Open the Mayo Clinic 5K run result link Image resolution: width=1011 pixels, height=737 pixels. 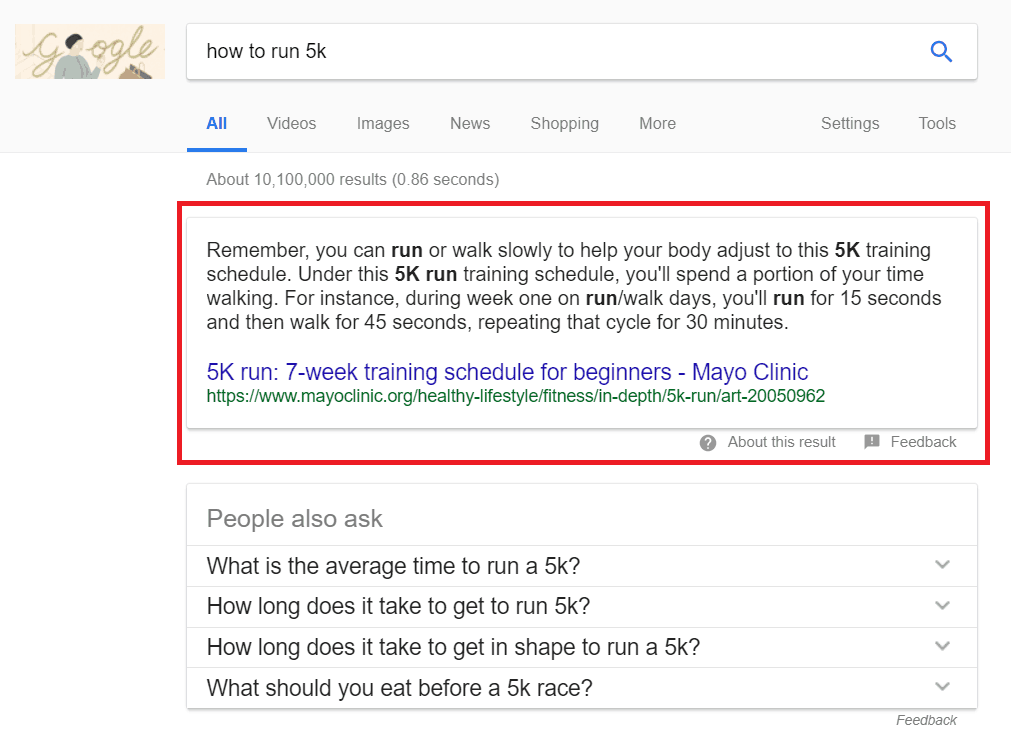click(507, 372)
